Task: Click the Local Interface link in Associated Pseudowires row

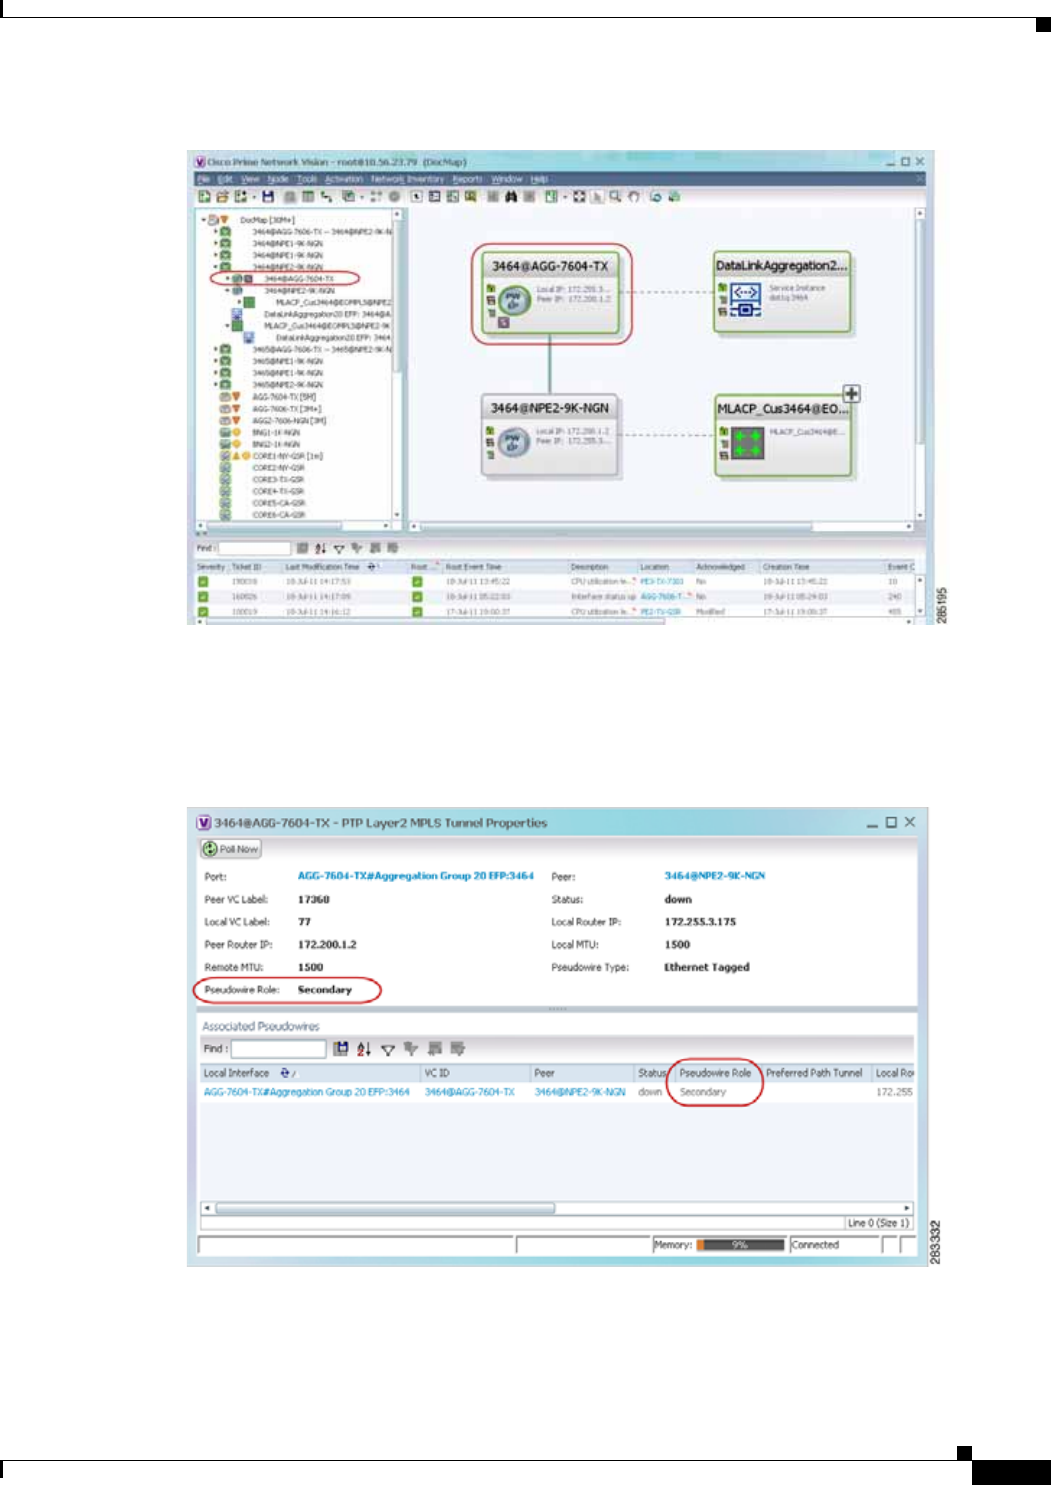Action: coord(307,1092)
